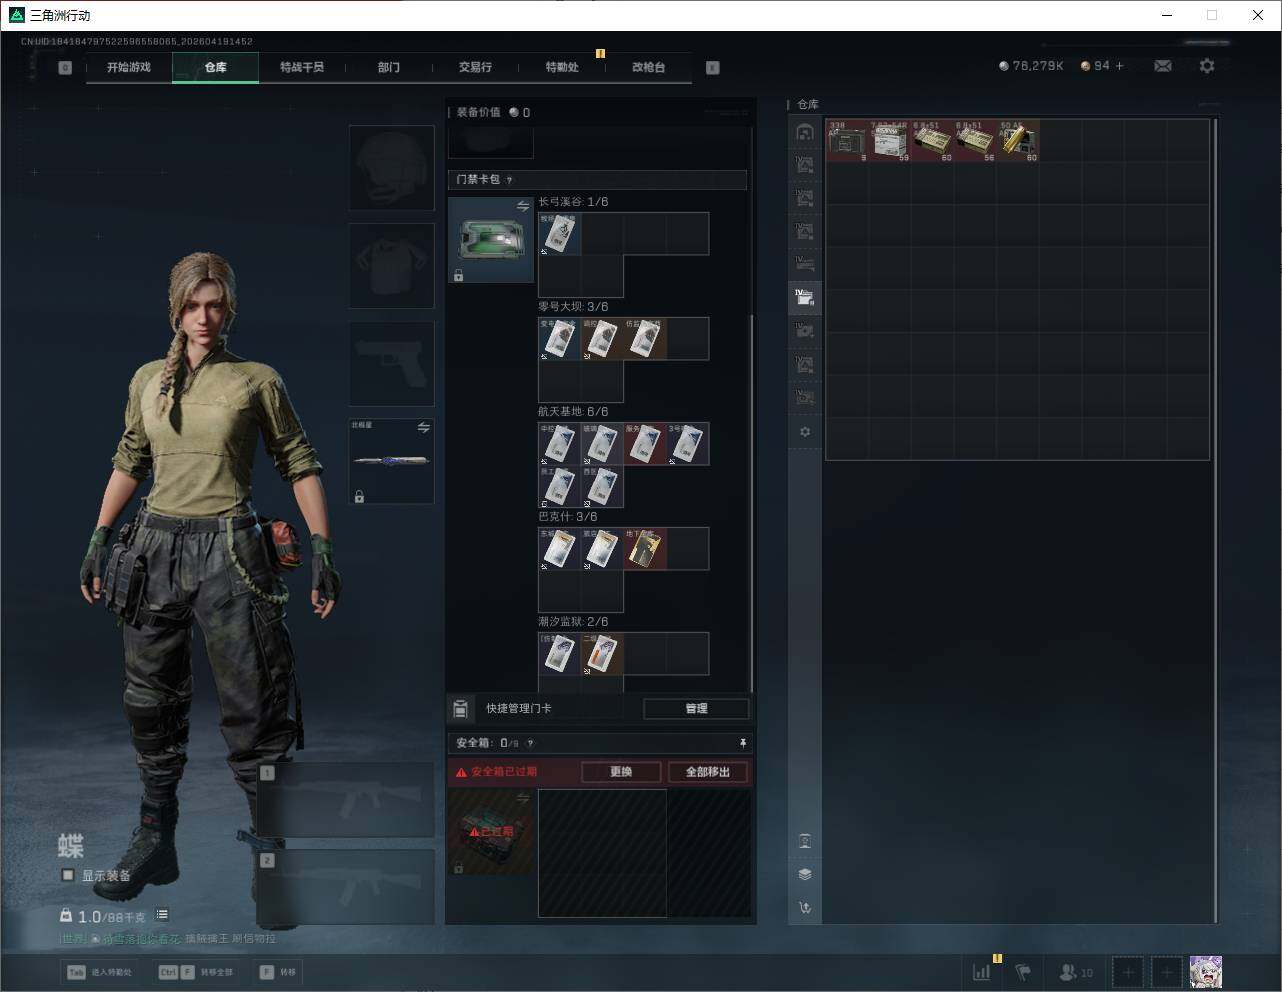Click the left tab-navigation arrow in top bar
This screenshot has height=992, width=1282.
(x=65, y=68)
